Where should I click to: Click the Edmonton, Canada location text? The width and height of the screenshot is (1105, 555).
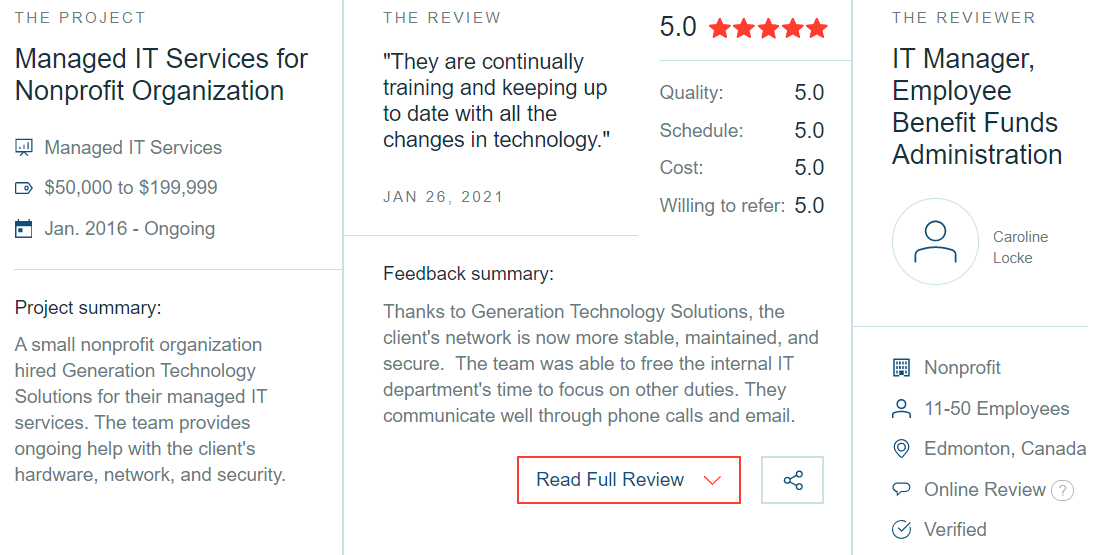tap(1005, 449)
